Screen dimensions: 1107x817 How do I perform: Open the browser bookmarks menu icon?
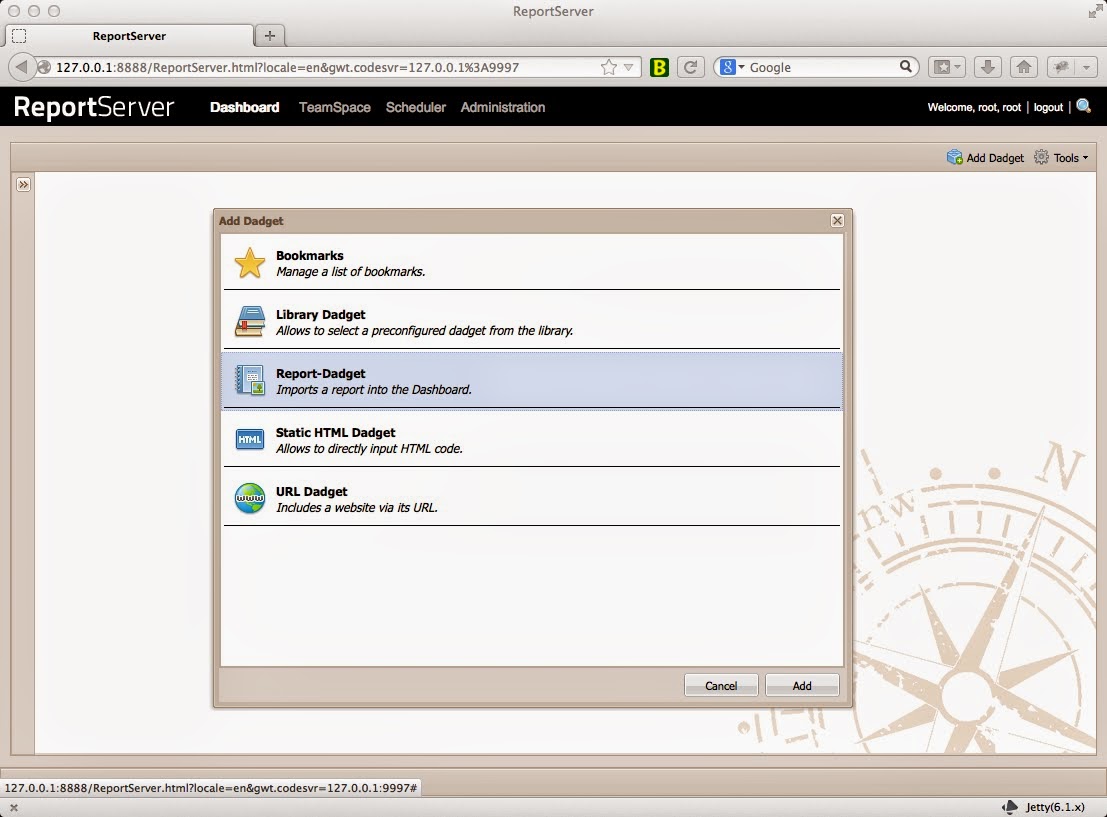tap(946, 67)
